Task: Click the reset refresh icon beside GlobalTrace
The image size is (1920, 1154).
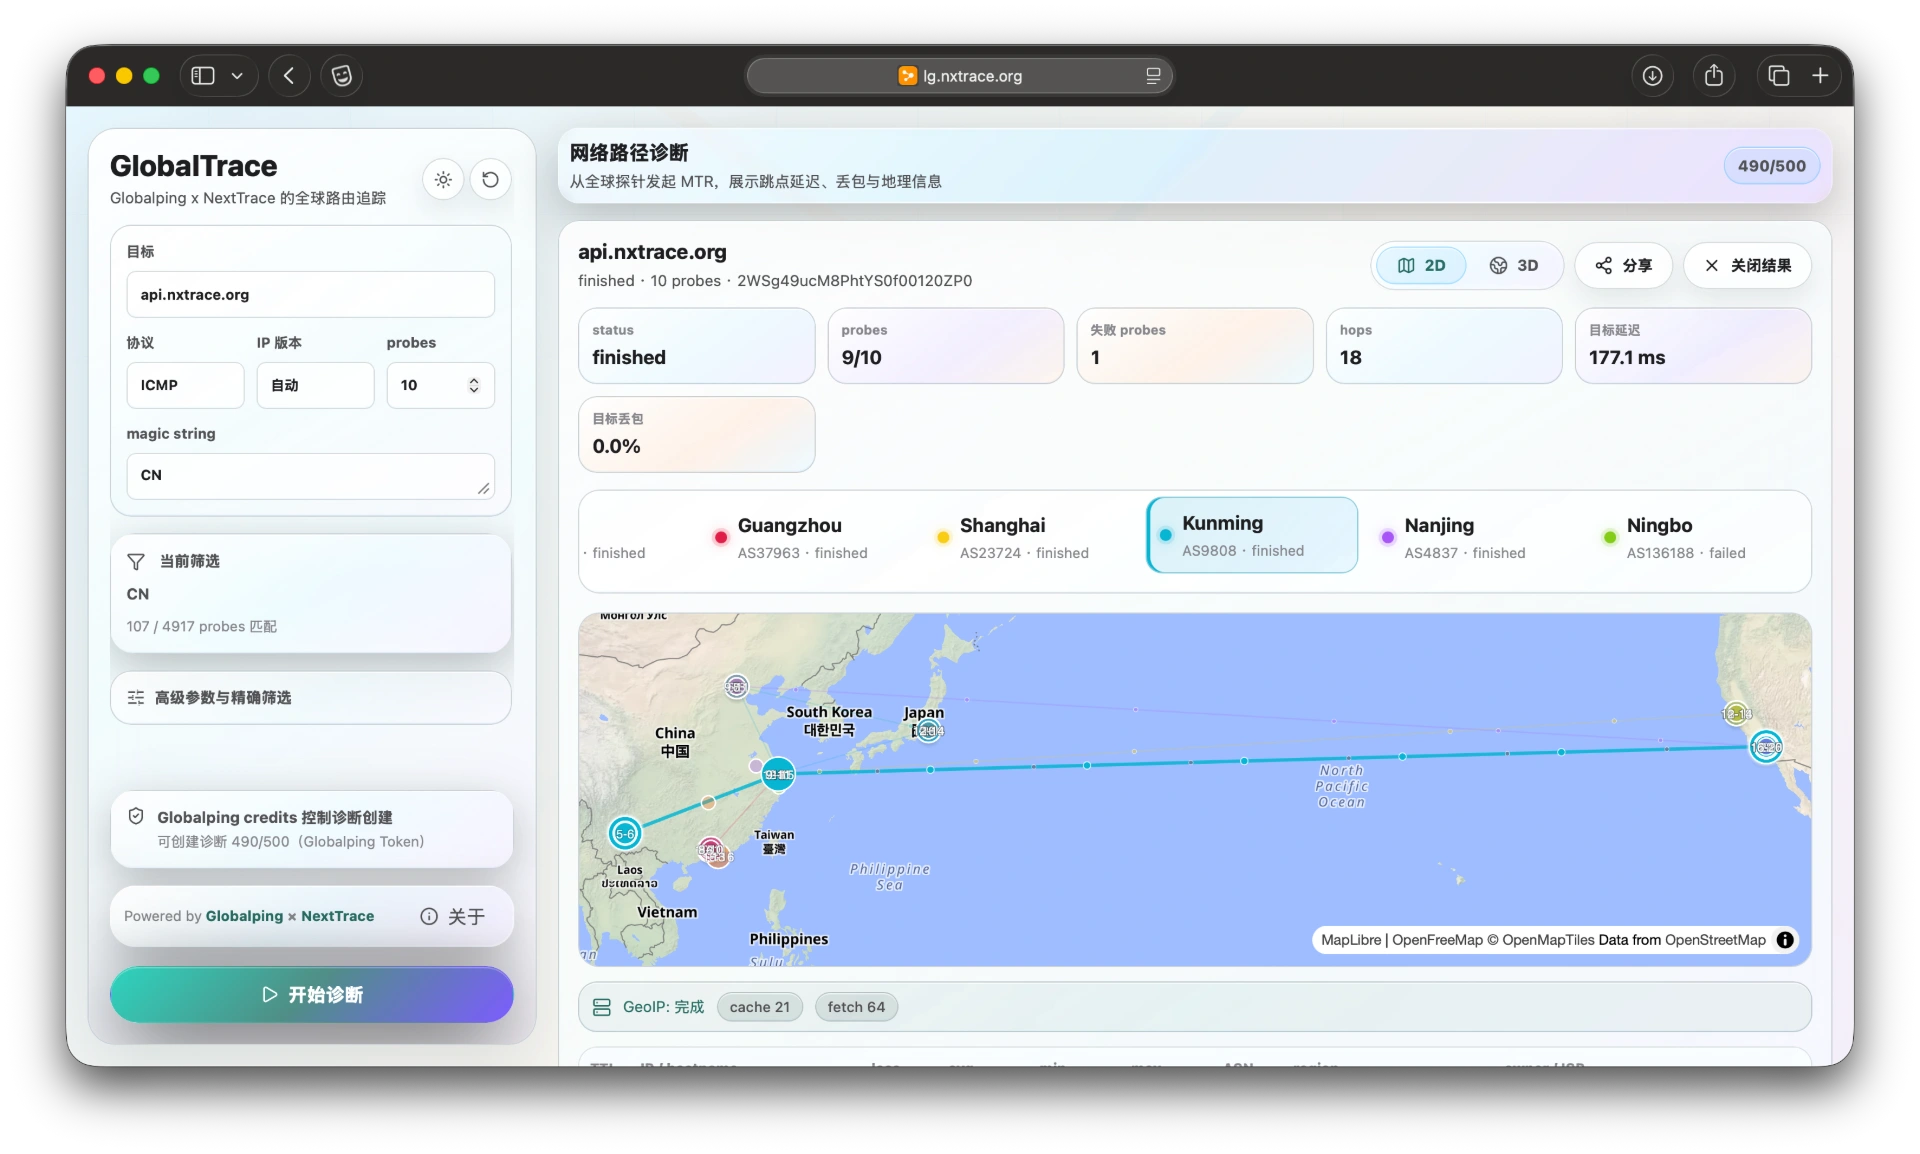Action: [490, 180]
